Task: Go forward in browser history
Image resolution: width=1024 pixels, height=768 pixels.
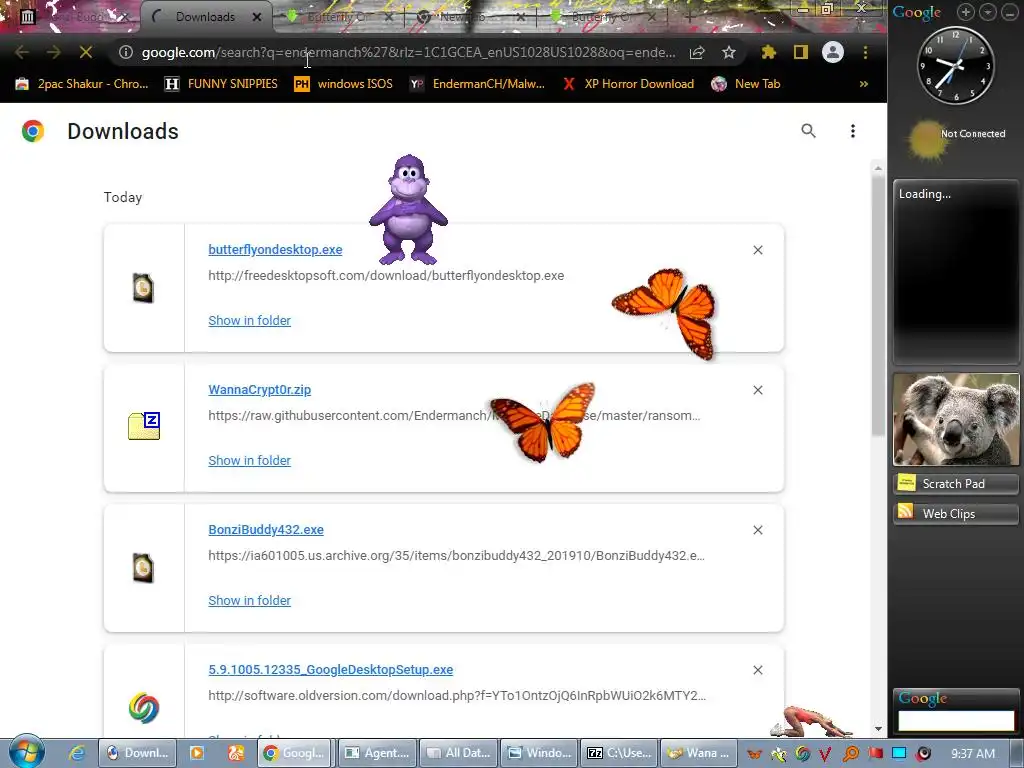Action: pos(54,52)
